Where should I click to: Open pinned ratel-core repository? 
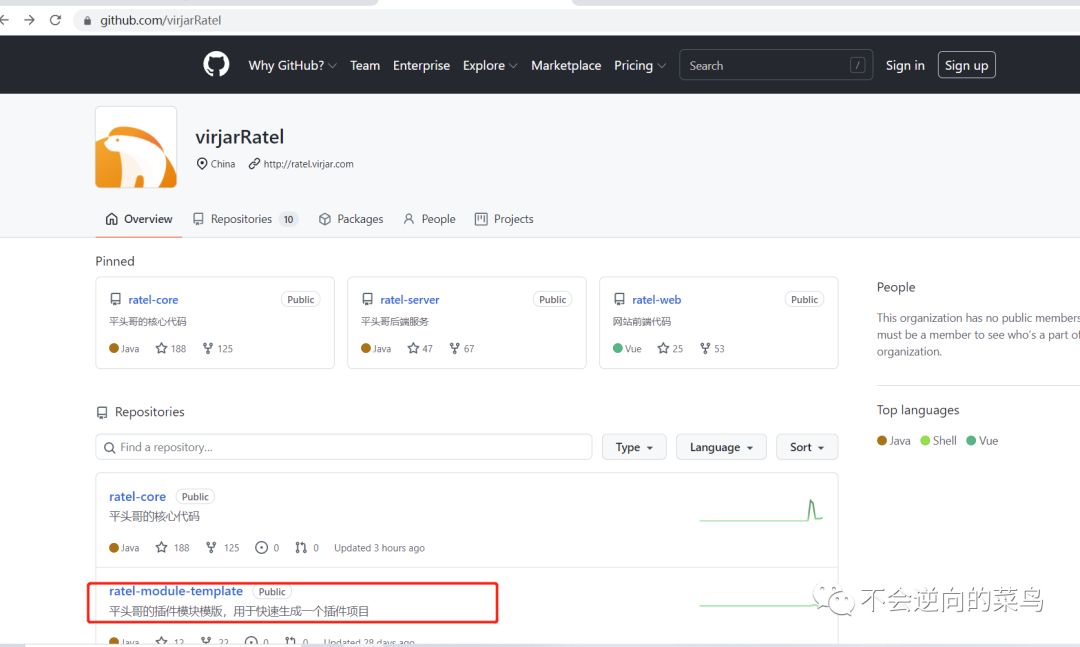[x=153, y=300]
